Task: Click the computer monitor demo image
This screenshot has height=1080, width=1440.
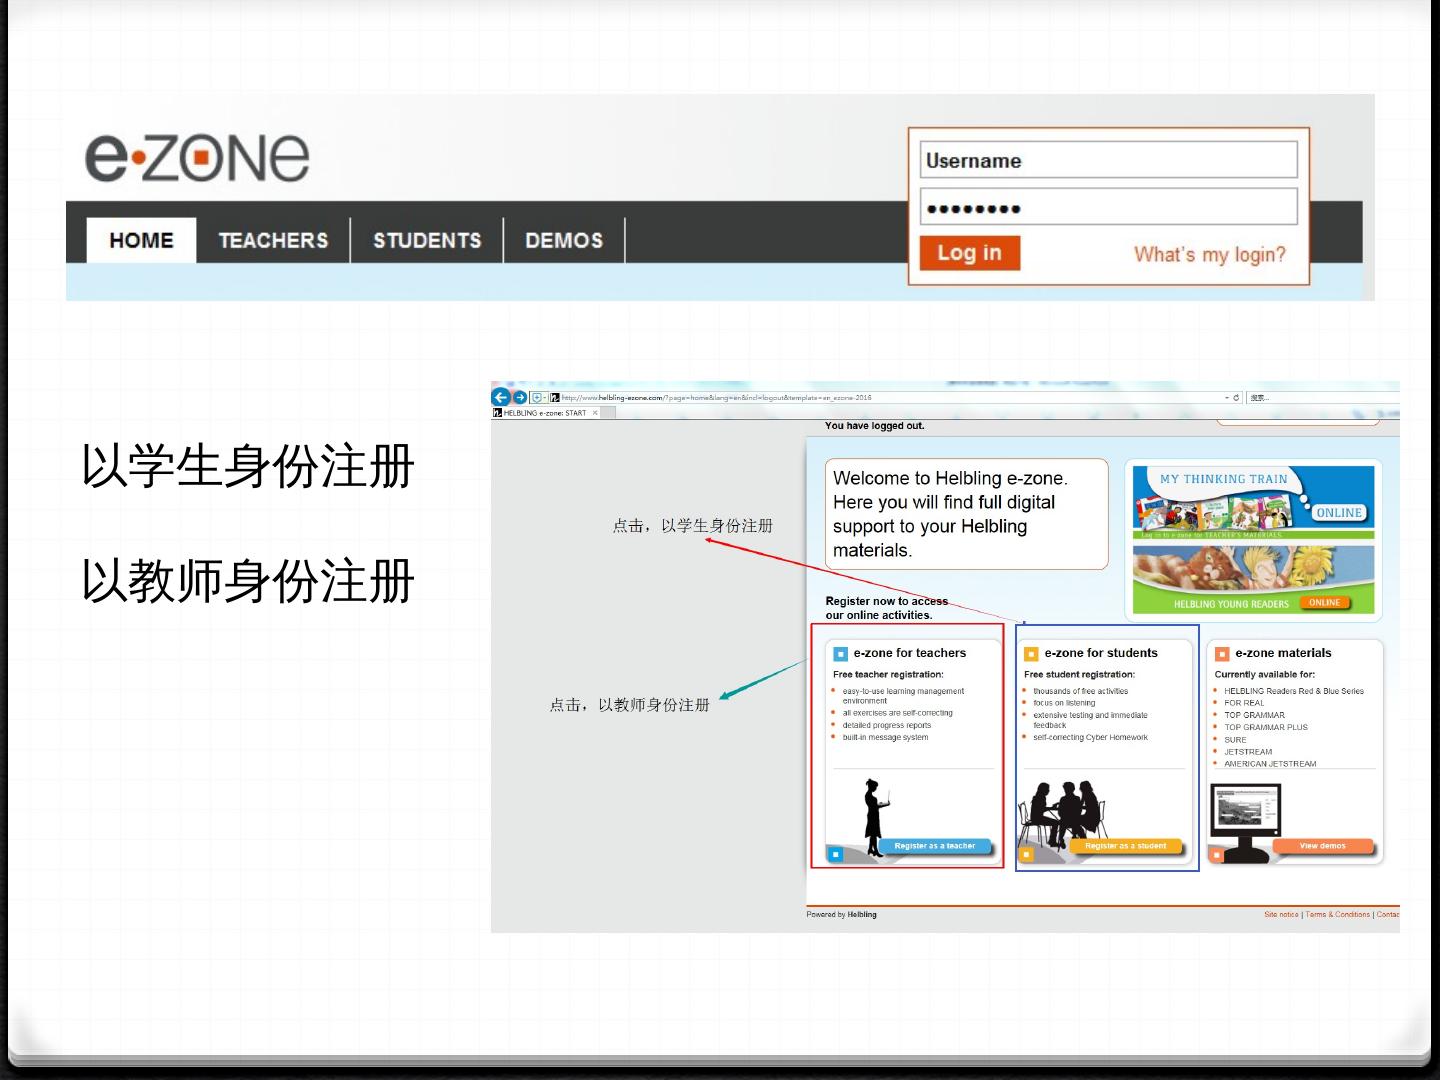Action: click(x=1245, y=822)
